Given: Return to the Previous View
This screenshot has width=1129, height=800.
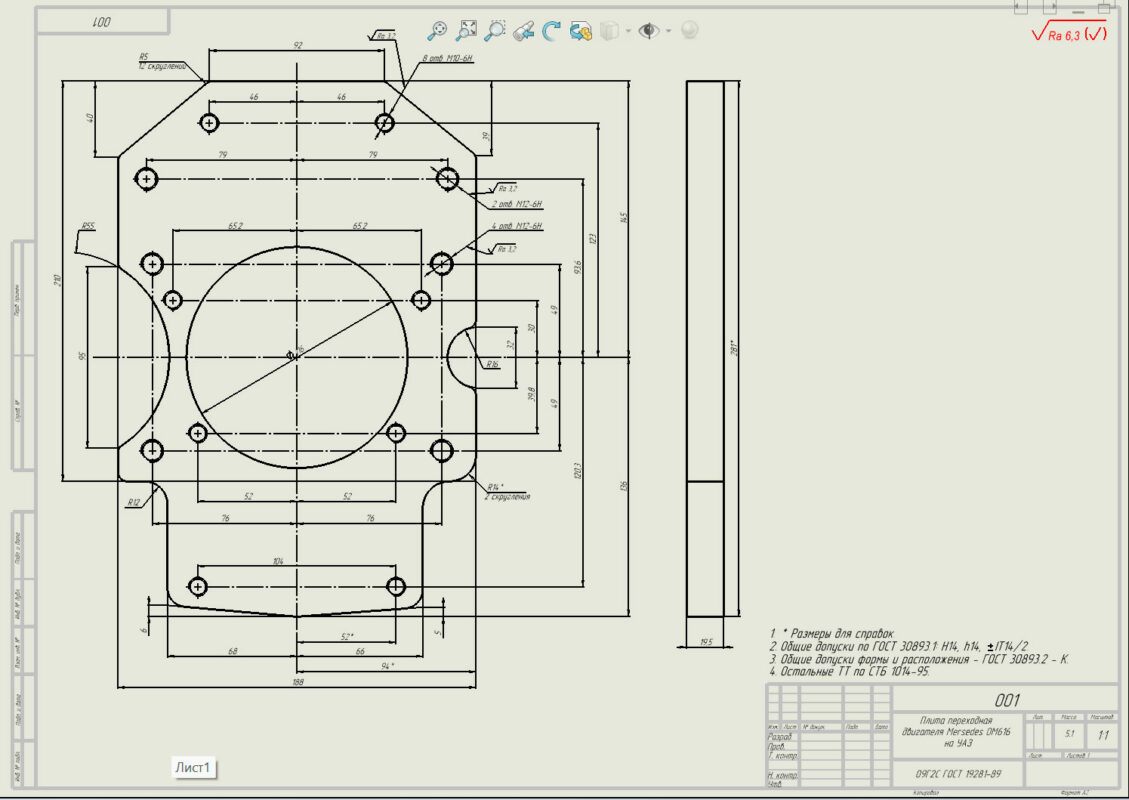Looking at the screenshot, I should tap(523, 32).
